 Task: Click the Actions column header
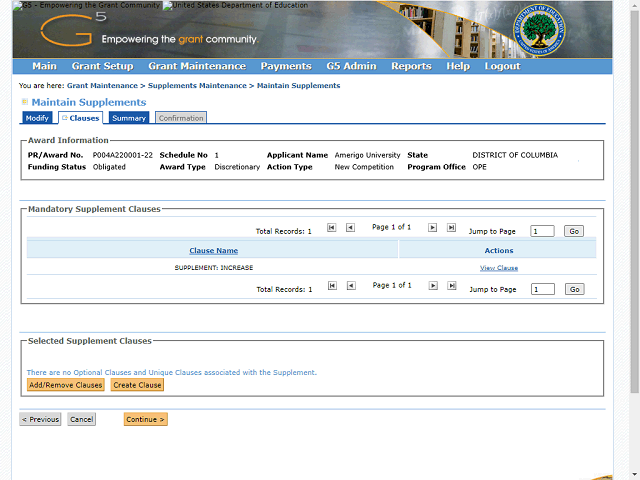pyautogui.click(x=499, y=251)
